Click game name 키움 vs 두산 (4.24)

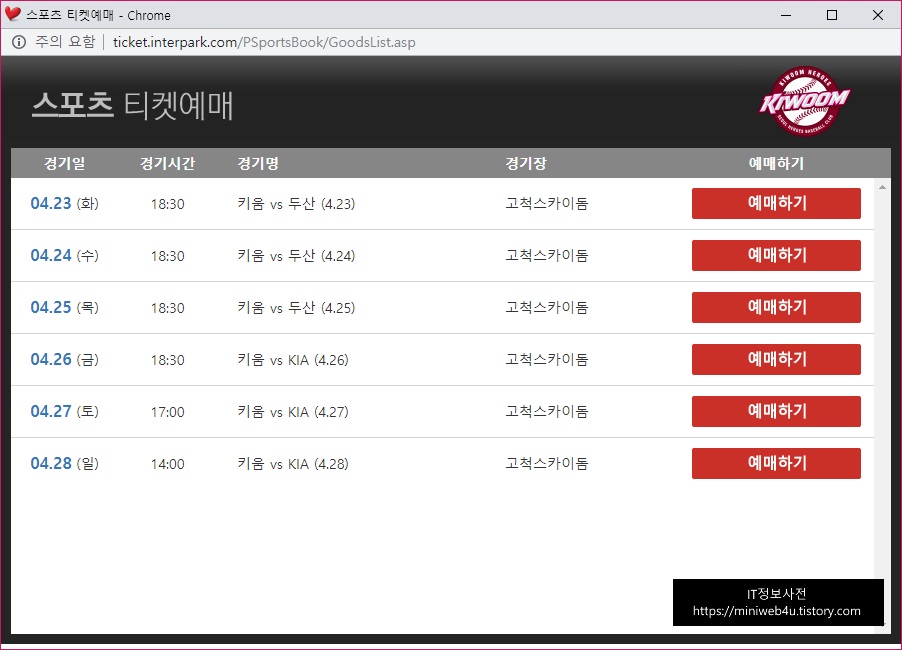coord(296,255)
